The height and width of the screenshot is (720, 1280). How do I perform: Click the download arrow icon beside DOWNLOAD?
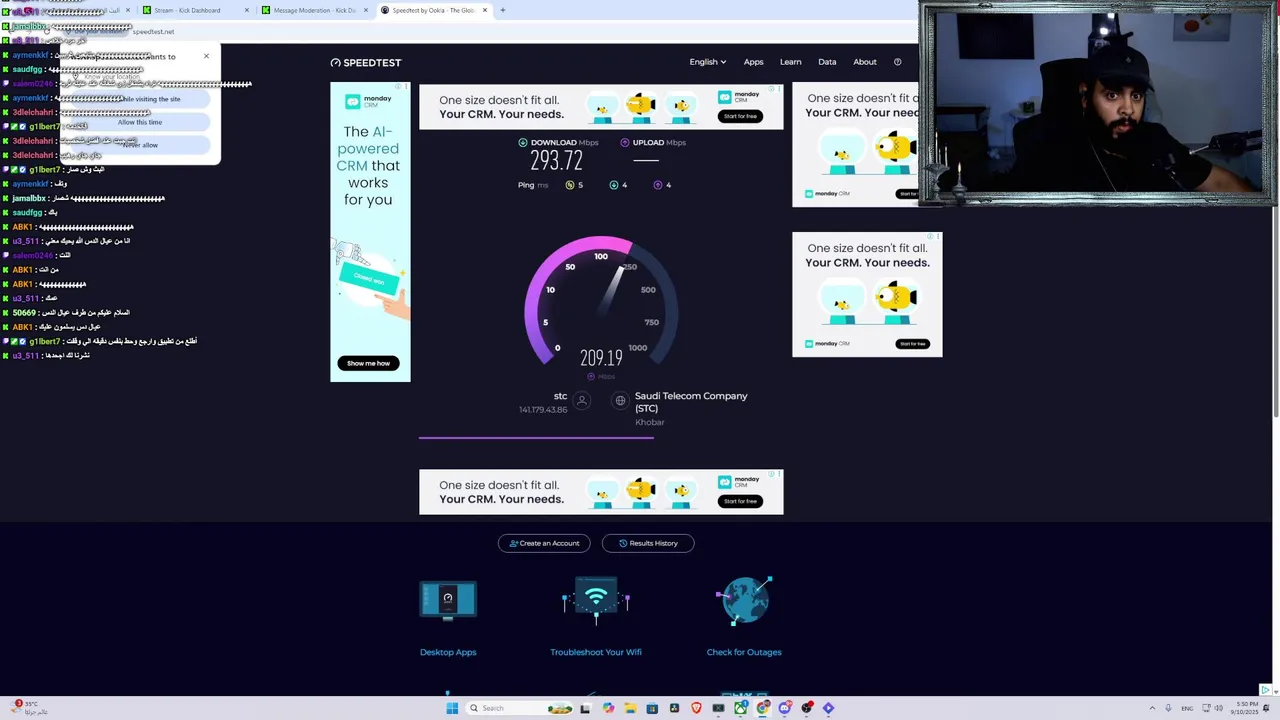click(523, 142)
